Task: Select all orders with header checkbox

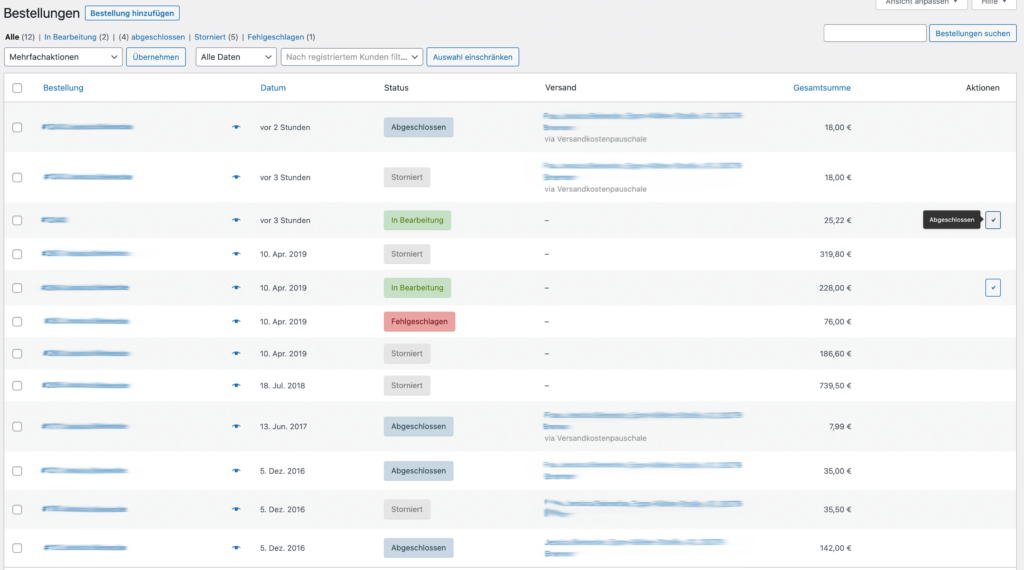Action: click(17, 87)
